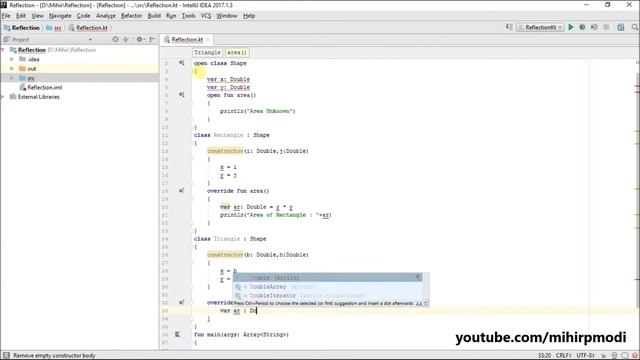Choose DoubleIterator completion suggestion
This screenshot has width=640, height=360.
click(x=328, y=295)
